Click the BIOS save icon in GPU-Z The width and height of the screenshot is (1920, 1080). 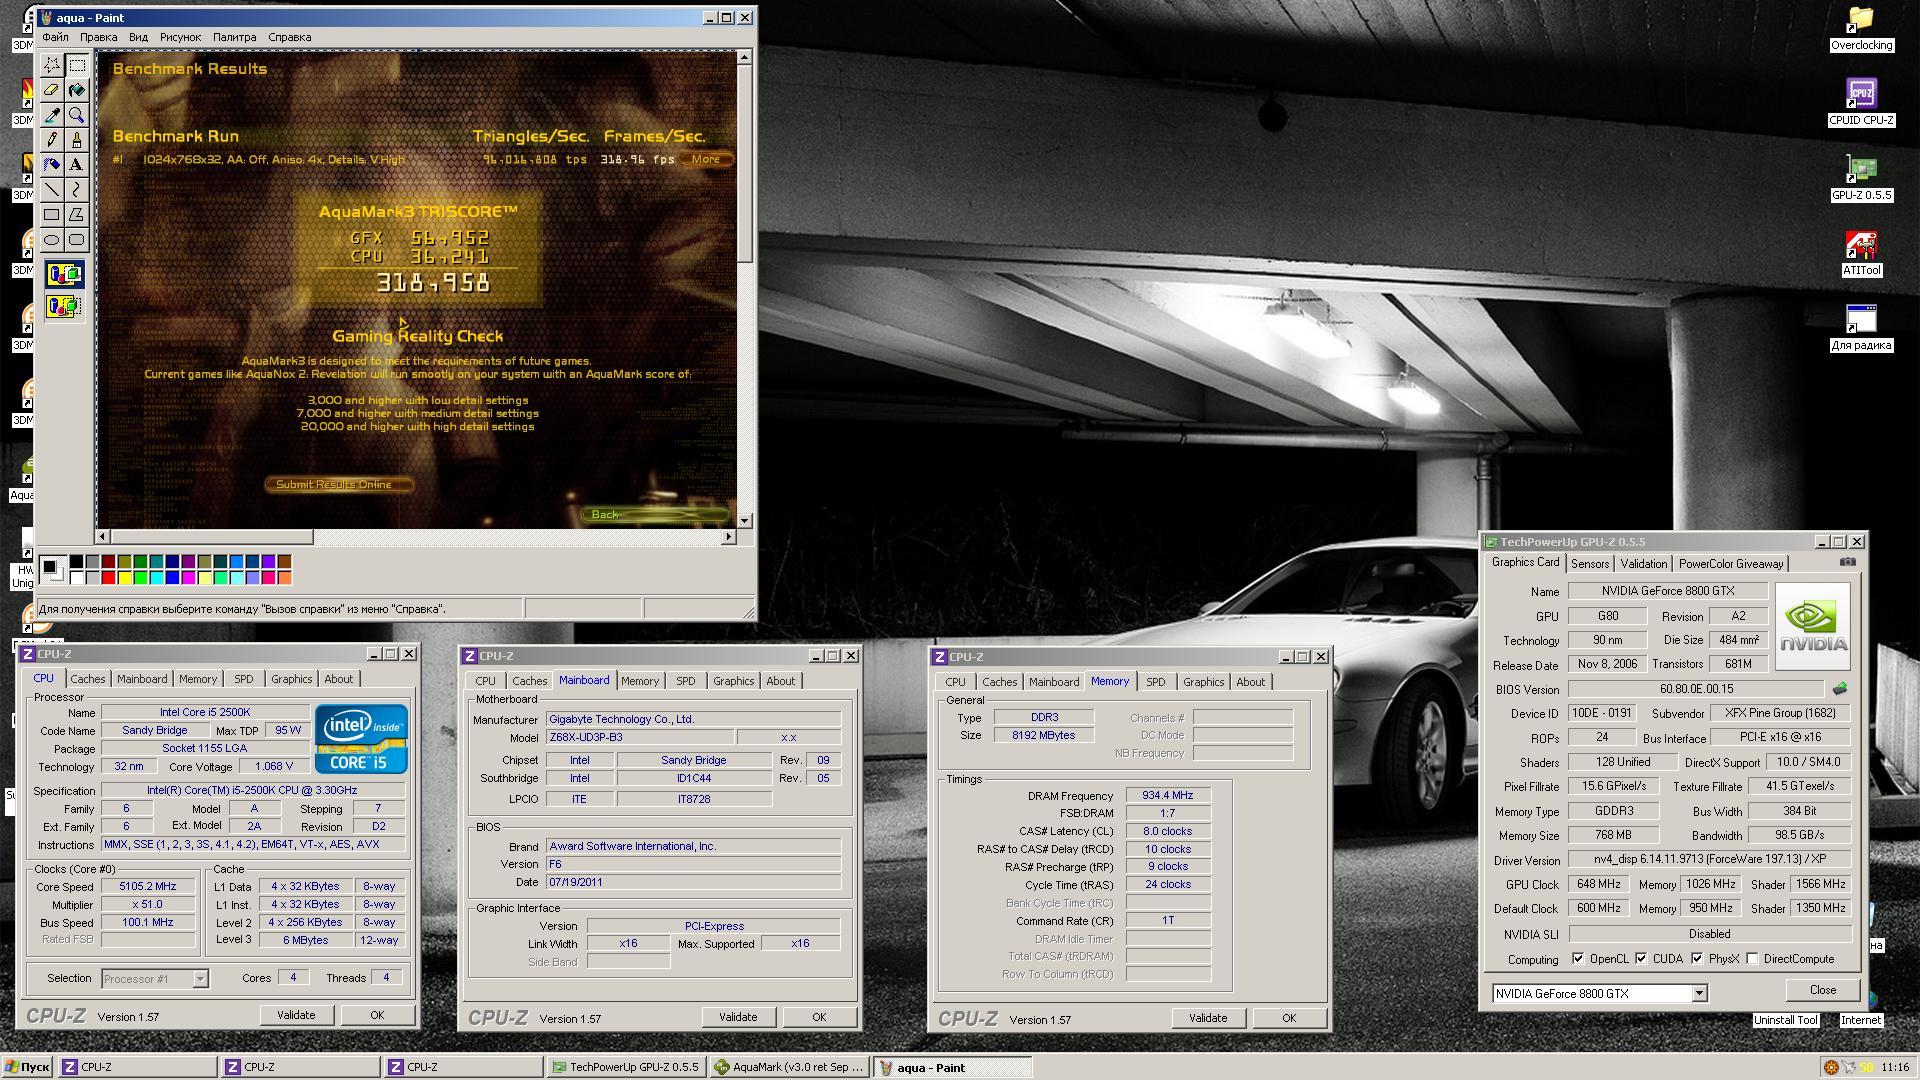pos(1839,689)
